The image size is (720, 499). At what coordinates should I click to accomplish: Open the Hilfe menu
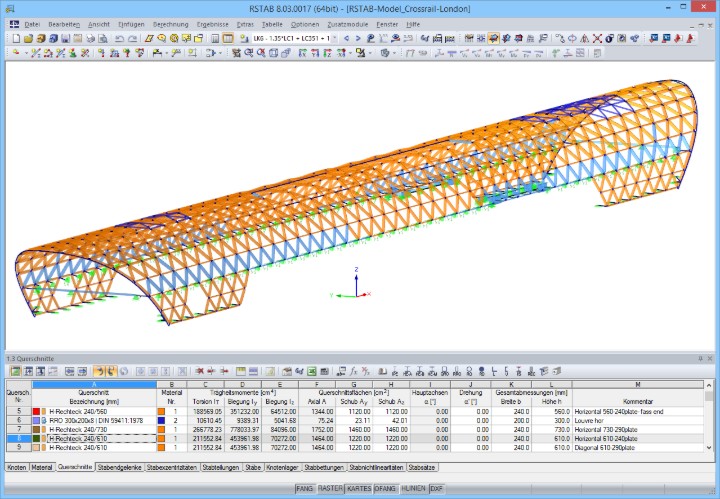click(x=413, y=24)
